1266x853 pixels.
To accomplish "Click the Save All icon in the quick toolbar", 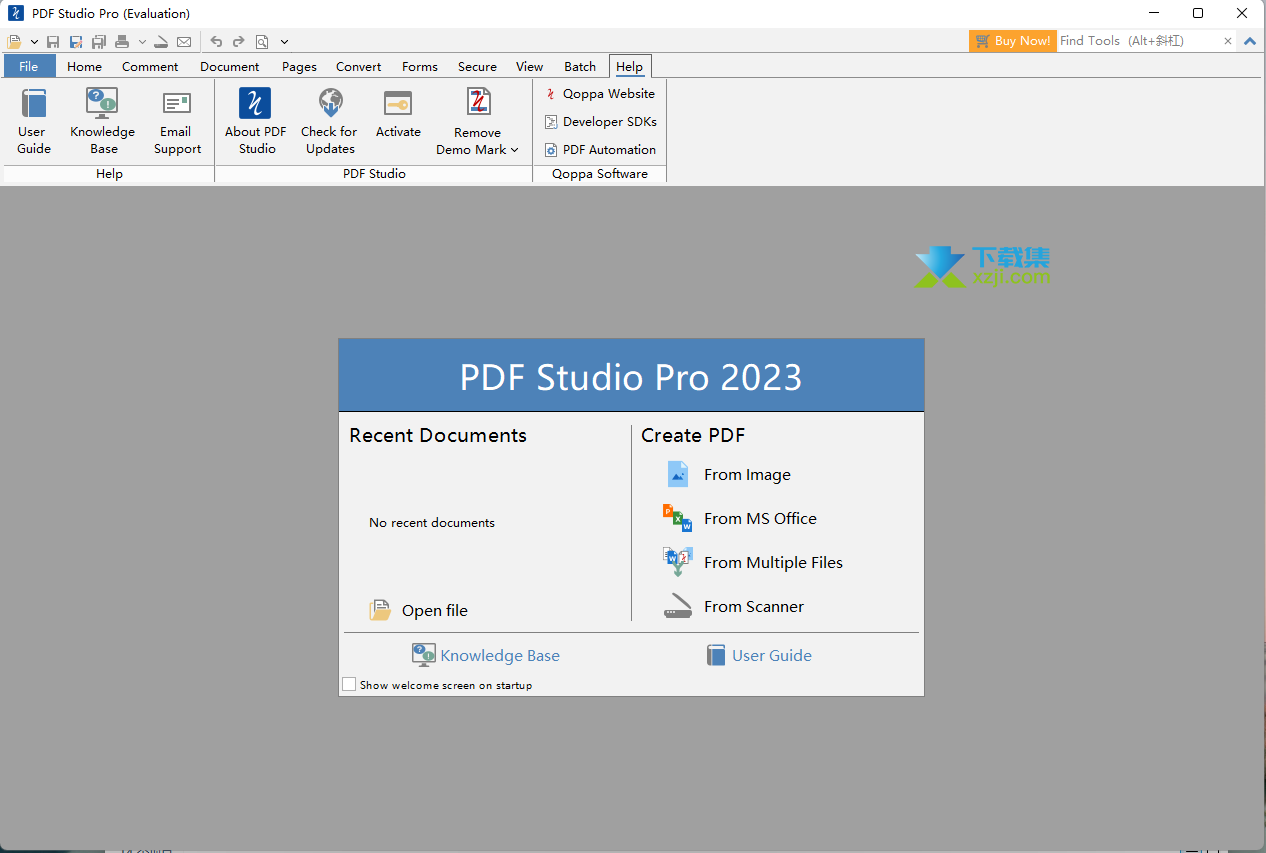I will tap(99, 42).
